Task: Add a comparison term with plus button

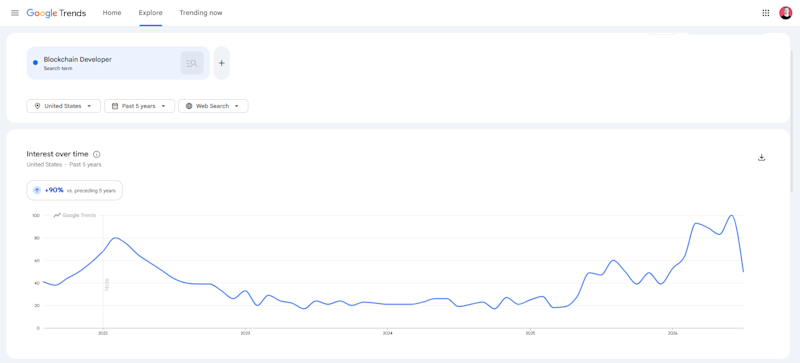Action: pos(221,63)
